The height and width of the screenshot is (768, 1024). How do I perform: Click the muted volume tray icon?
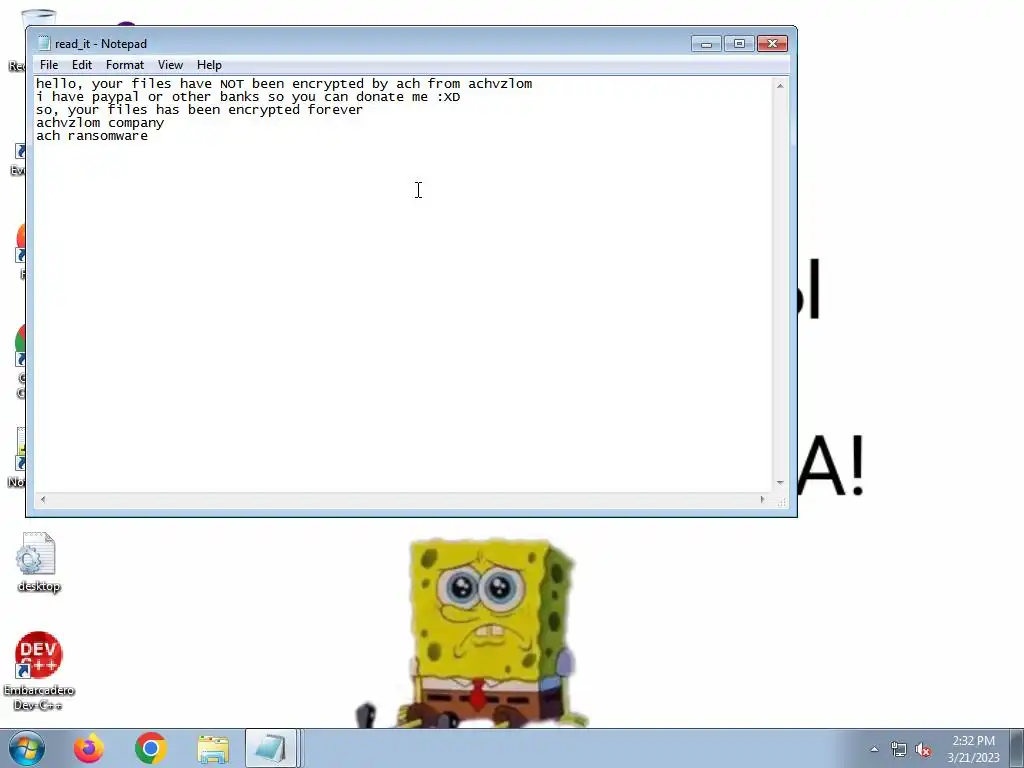[923, 750]
